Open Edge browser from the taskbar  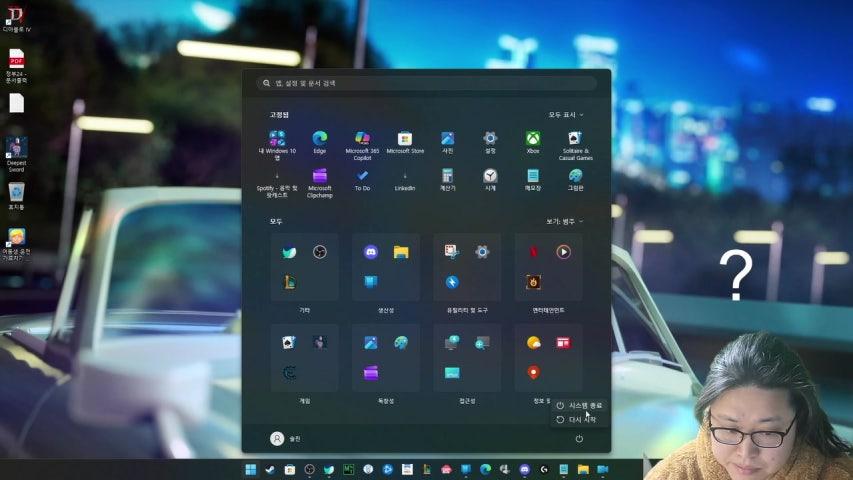pyautogui.click(x=485, y=470)
